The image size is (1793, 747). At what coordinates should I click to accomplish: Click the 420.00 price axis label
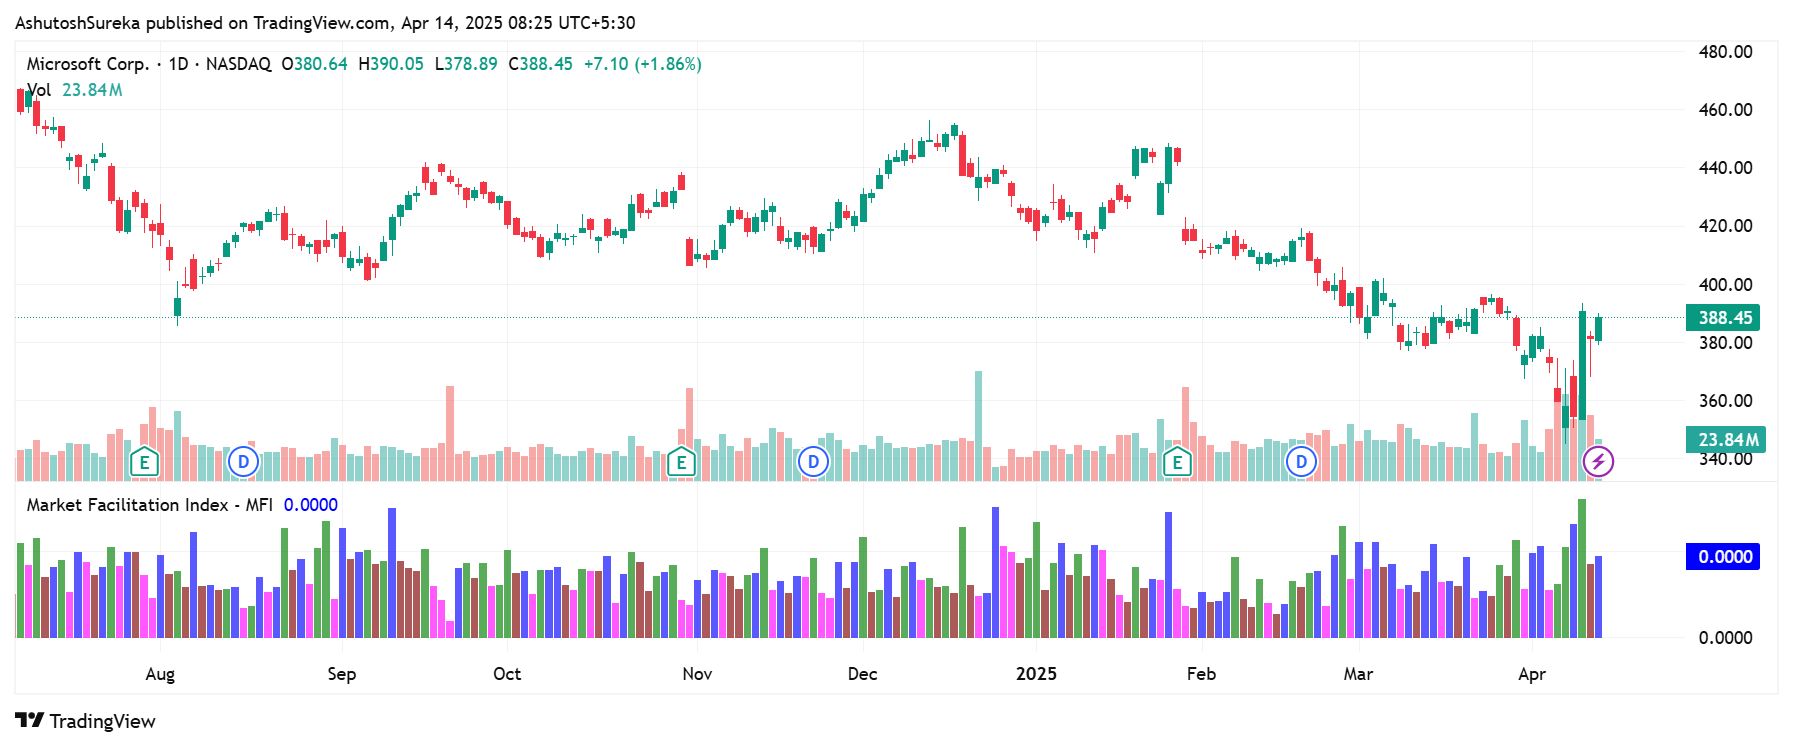pyautogui.click(x=1726, y=226)
